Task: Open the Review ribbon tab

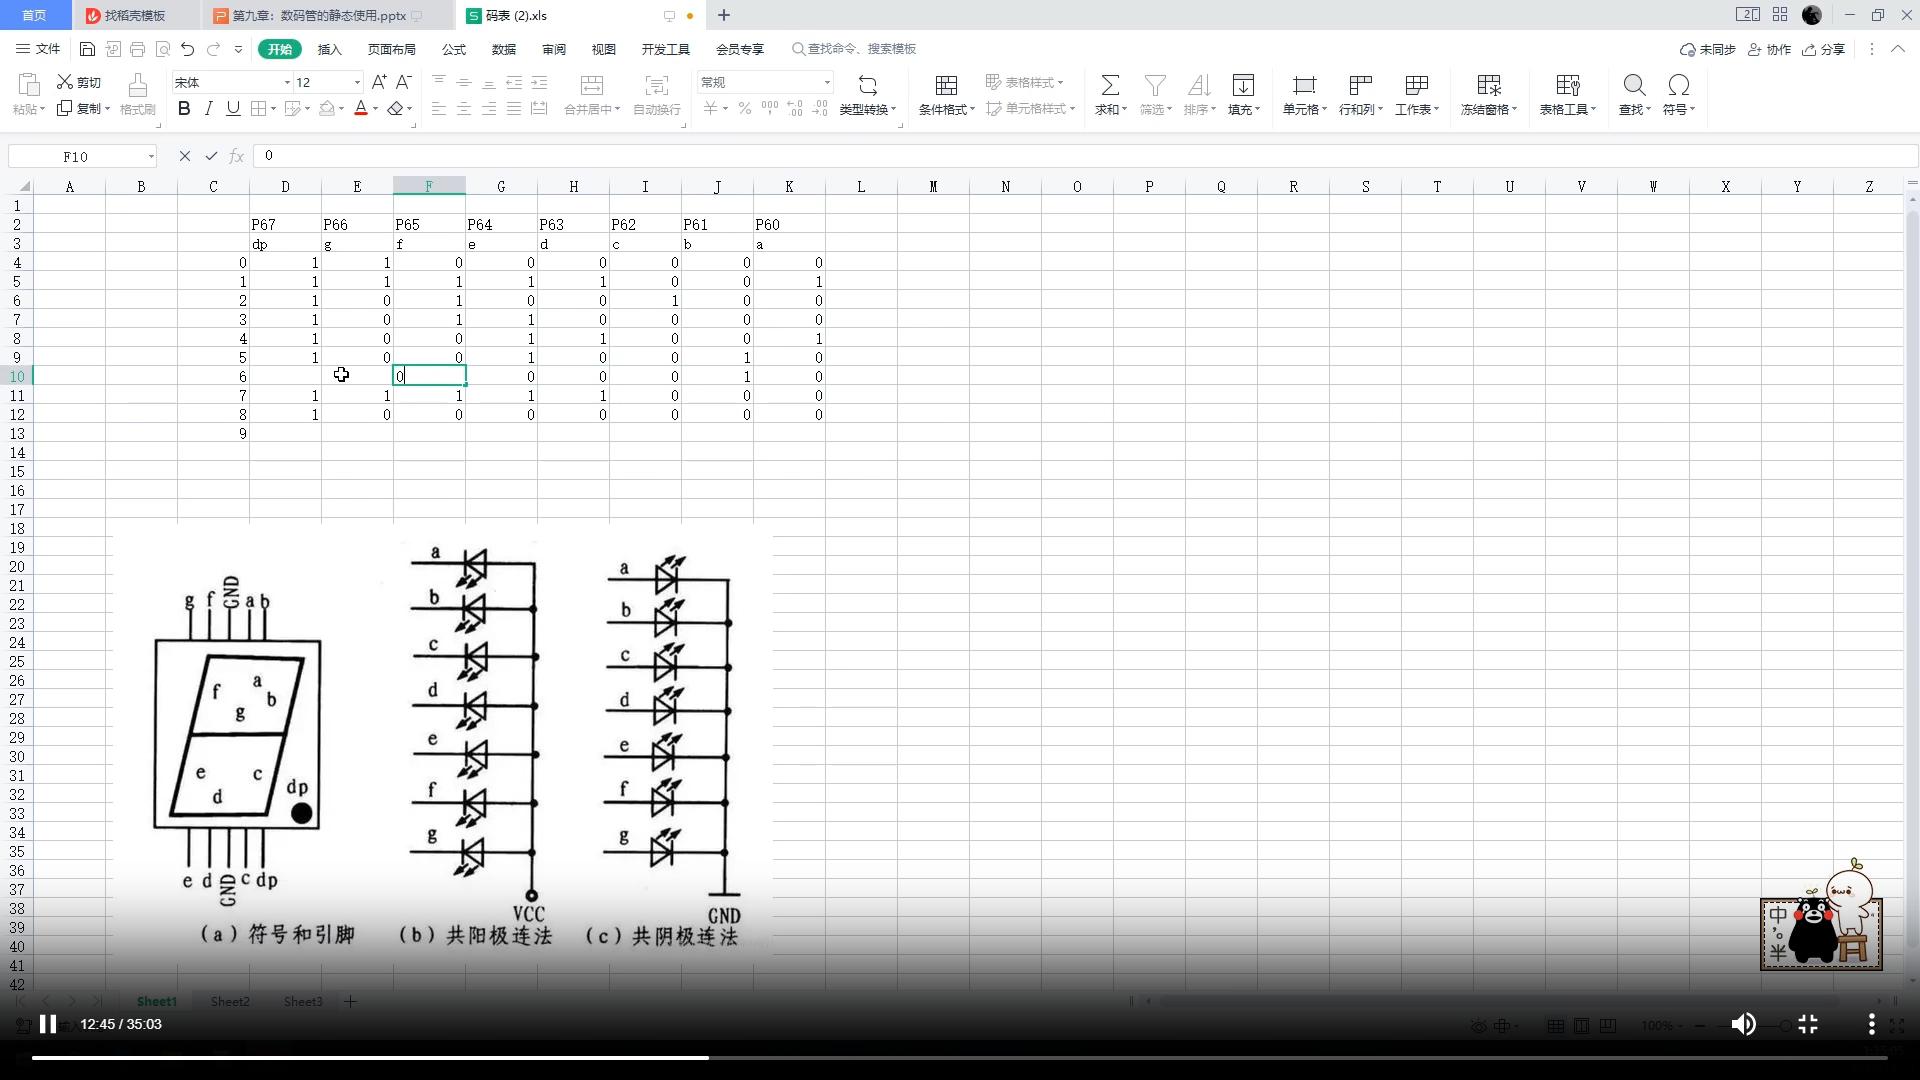Action: pos(554,49)
